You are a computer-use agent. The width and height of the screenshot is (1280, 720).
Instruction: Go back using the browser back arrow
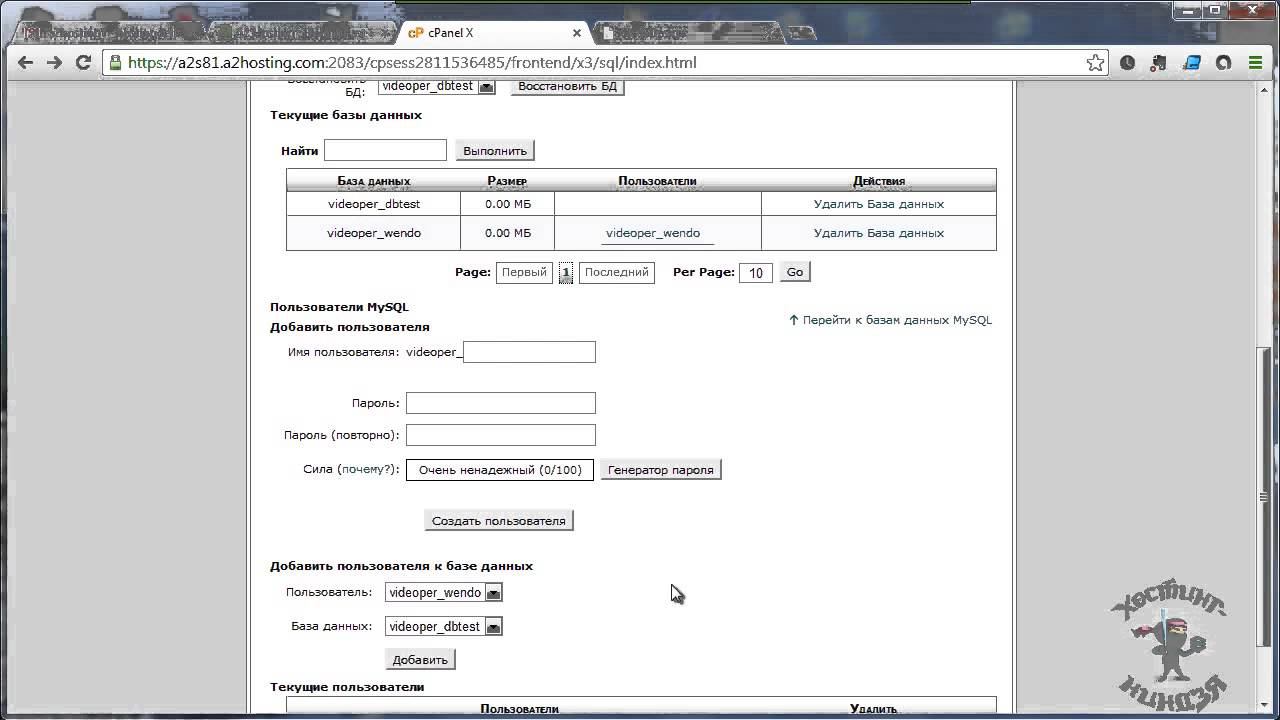tap(26, 62)
